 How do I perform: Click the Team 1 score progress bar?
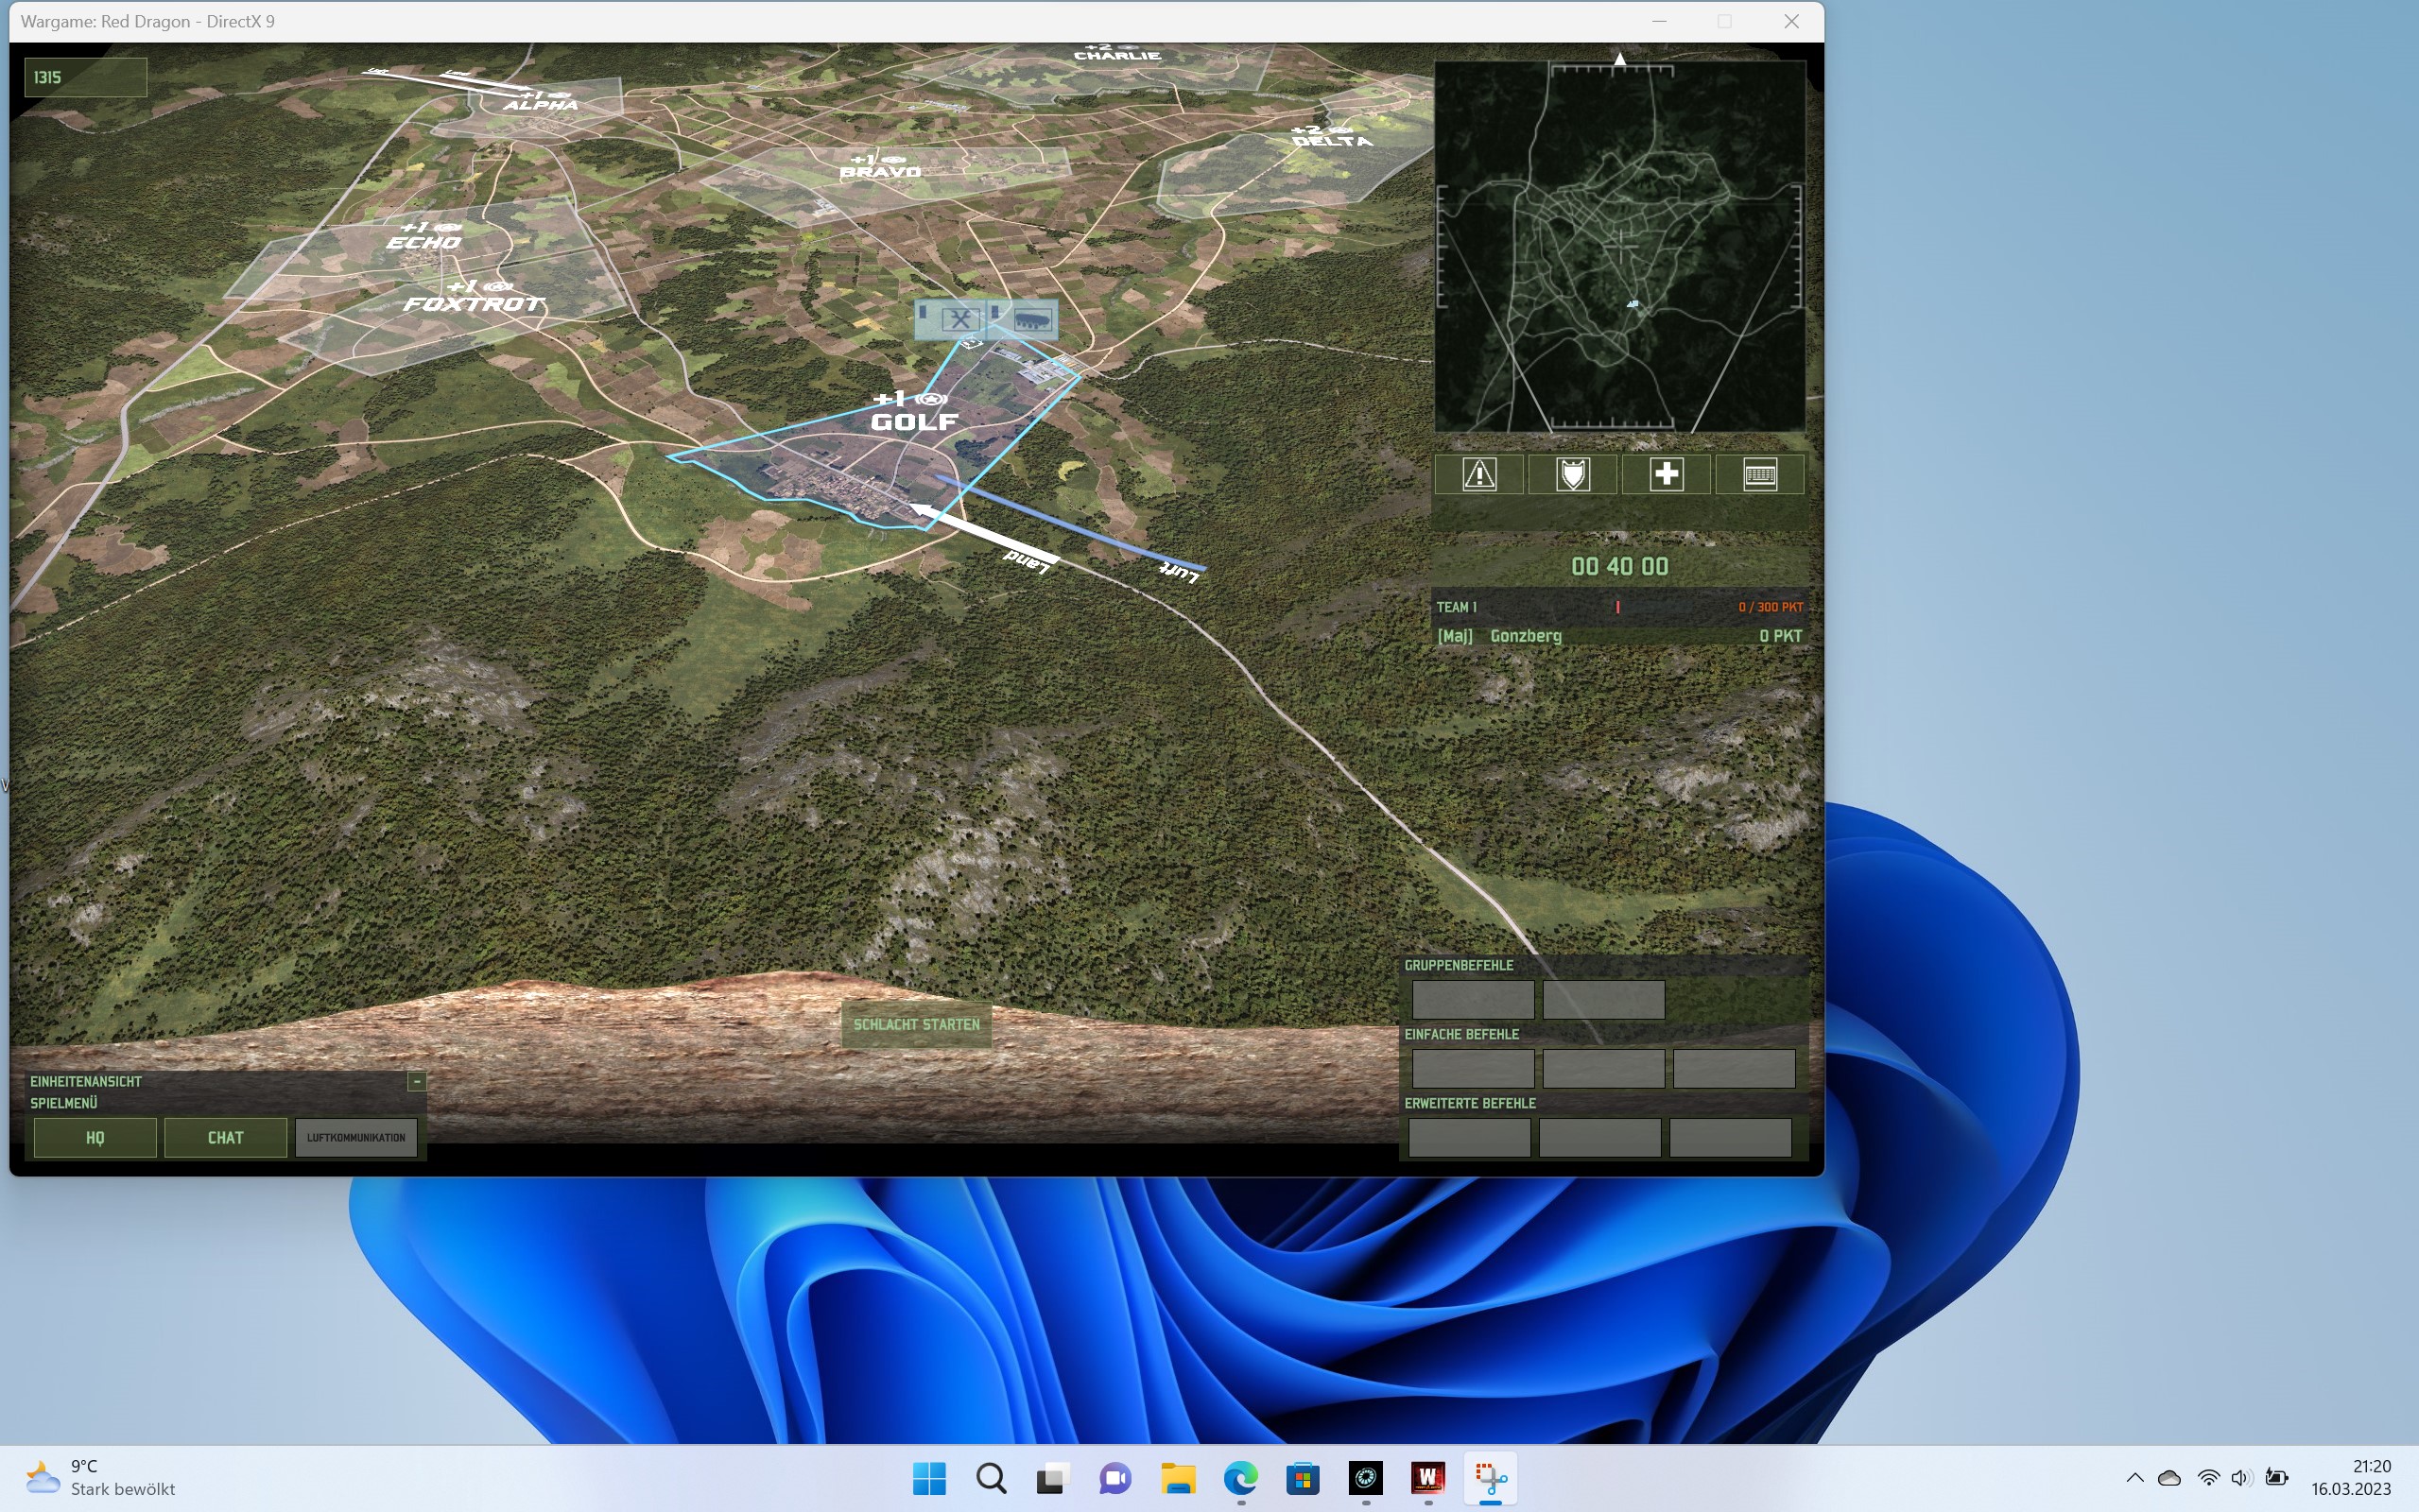(1617, 607)
